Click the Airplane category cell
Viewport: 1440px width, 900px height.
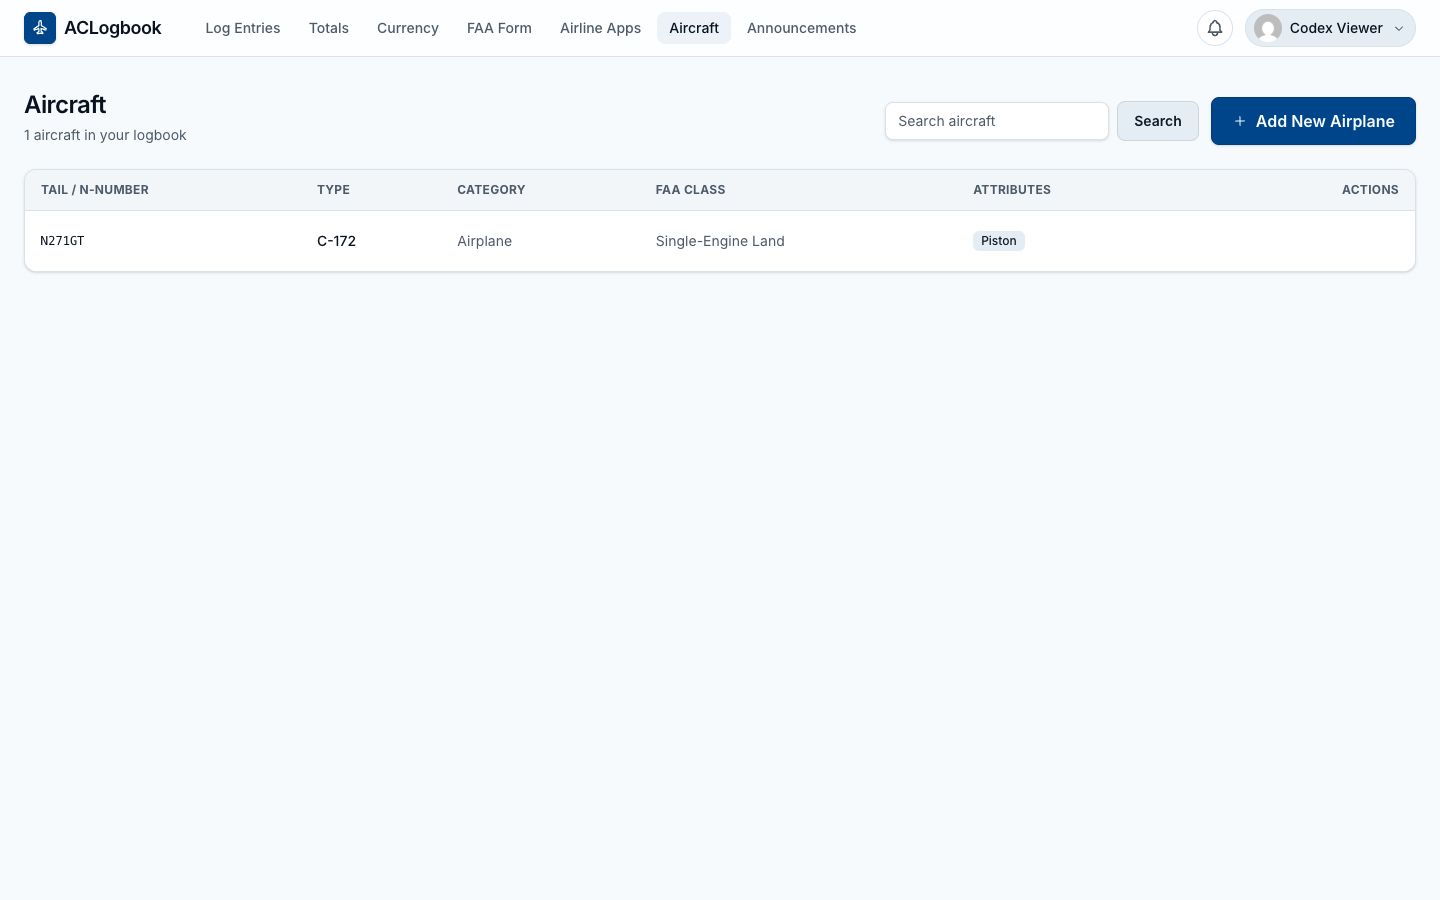pos(485,241)
